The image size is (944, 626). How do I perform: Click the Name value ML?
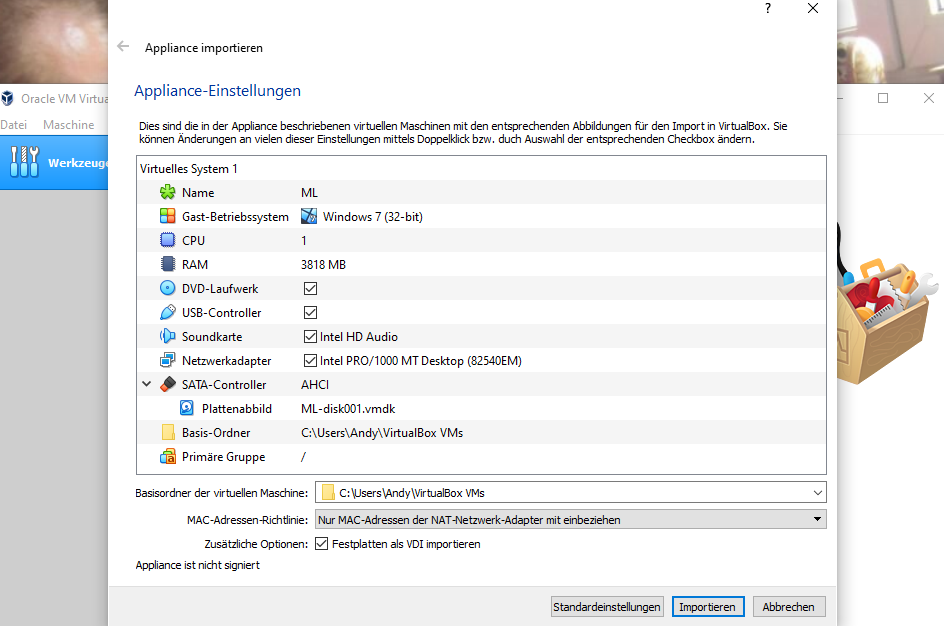(309, 193)
